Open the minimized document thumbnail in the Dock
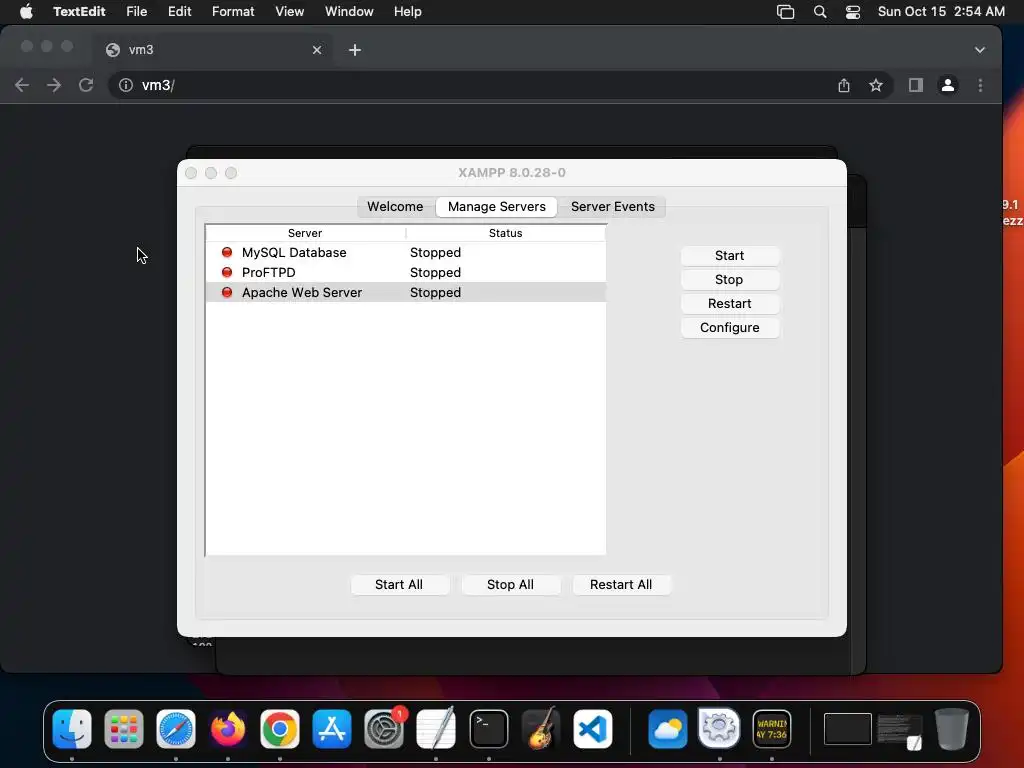Viewport: 1024px width, 768px height. 899,730
